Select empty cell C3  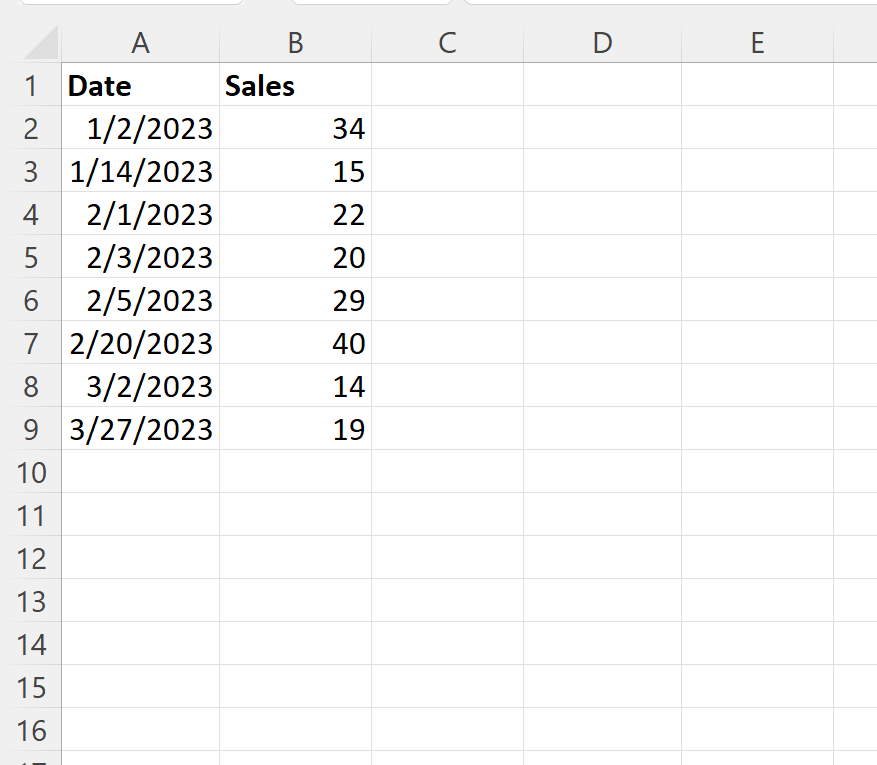click(x=447, y=171)
